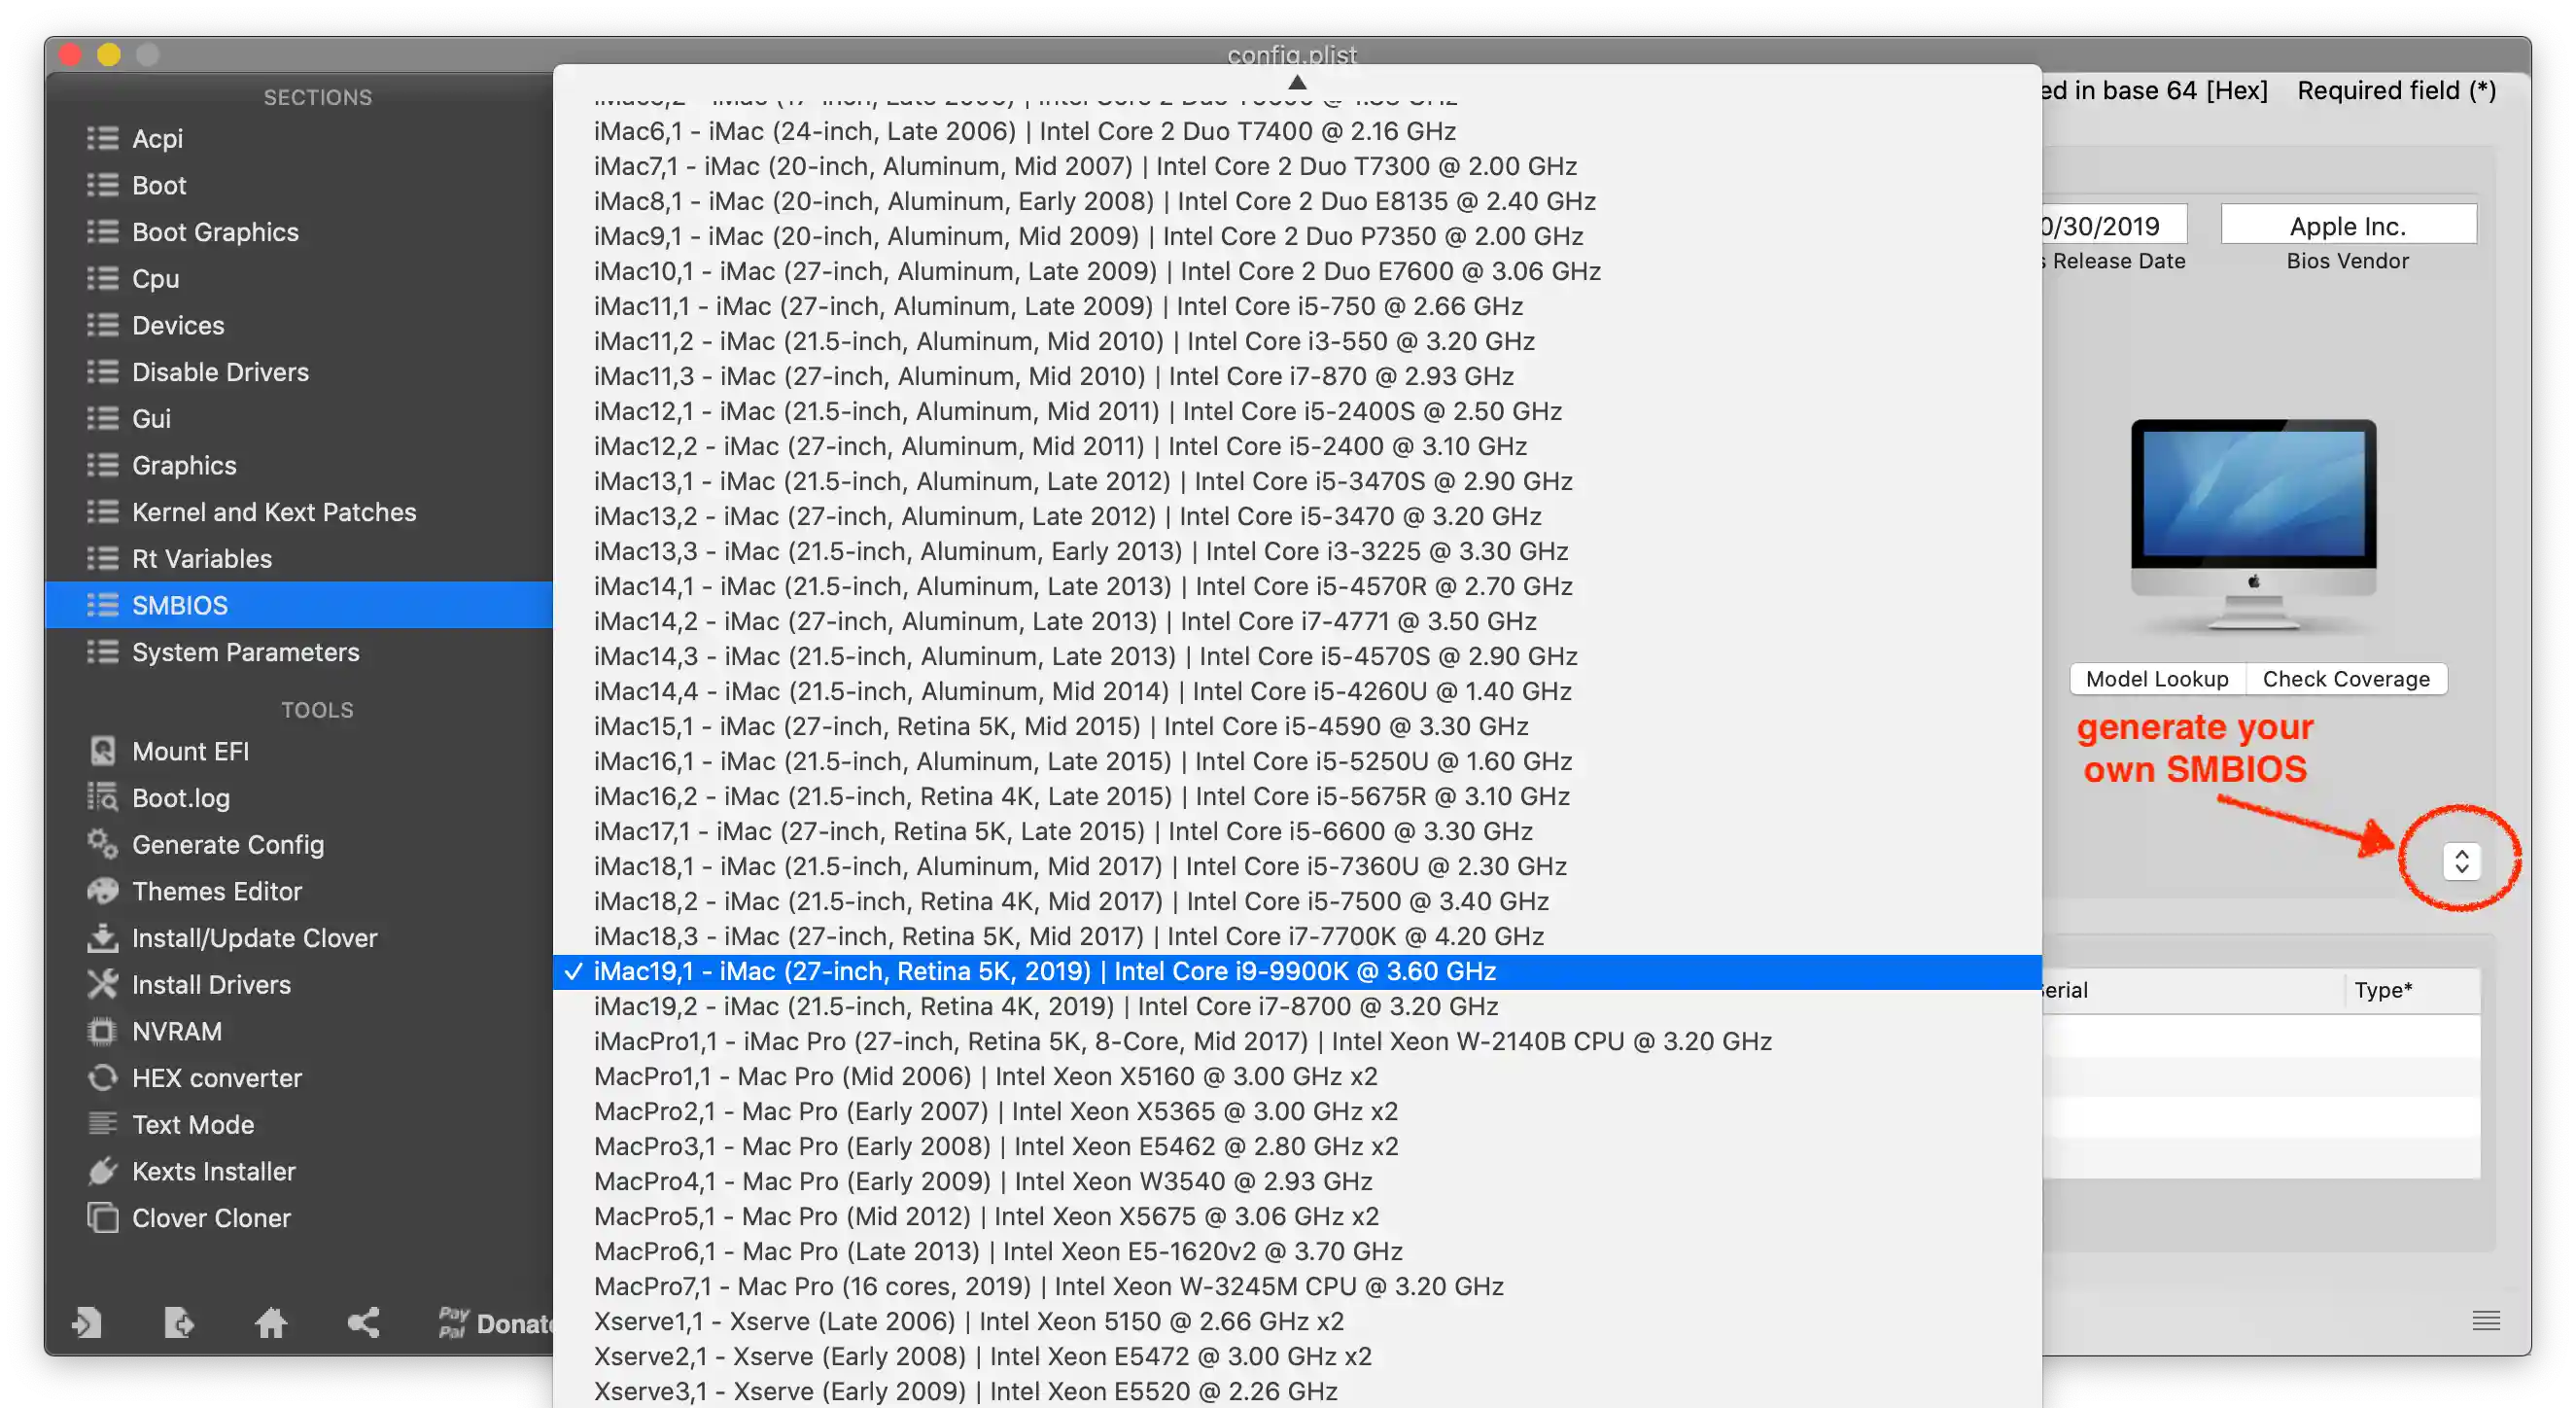This screenshot has width=2576, height=1408.
Task: Click the share icon in bottom toolbar
Action: click(363, 1323)
